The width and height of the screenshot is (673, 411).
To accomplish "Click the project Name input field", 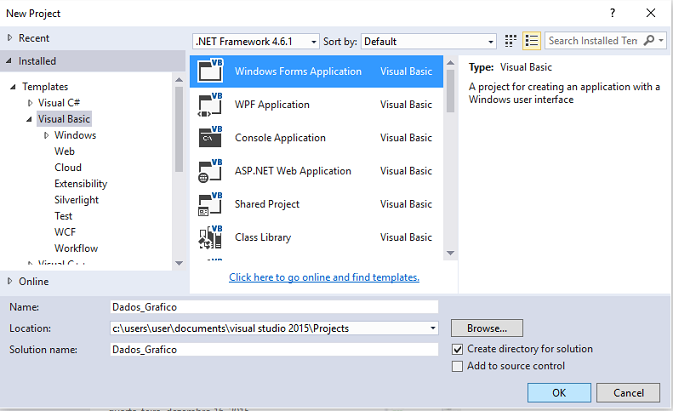I will (x=274, y=307).
